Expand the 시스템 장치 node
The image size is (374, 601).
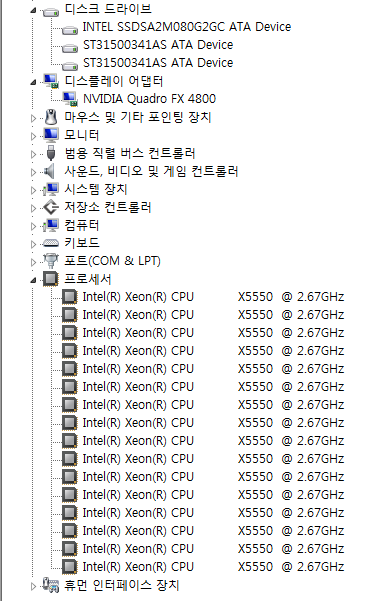pos(34,190)
